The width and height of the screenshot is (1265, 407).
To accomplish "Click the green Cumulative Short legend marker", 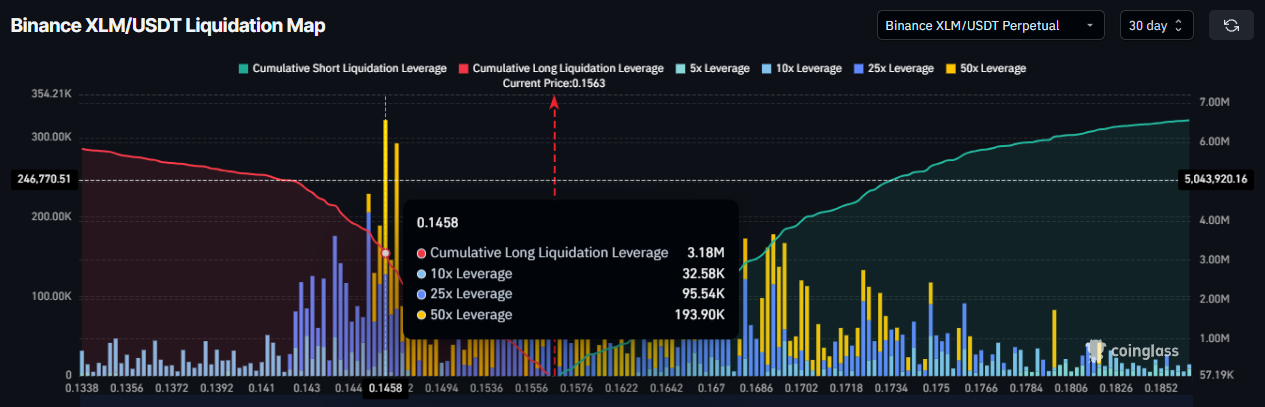I will pos(242,69).
